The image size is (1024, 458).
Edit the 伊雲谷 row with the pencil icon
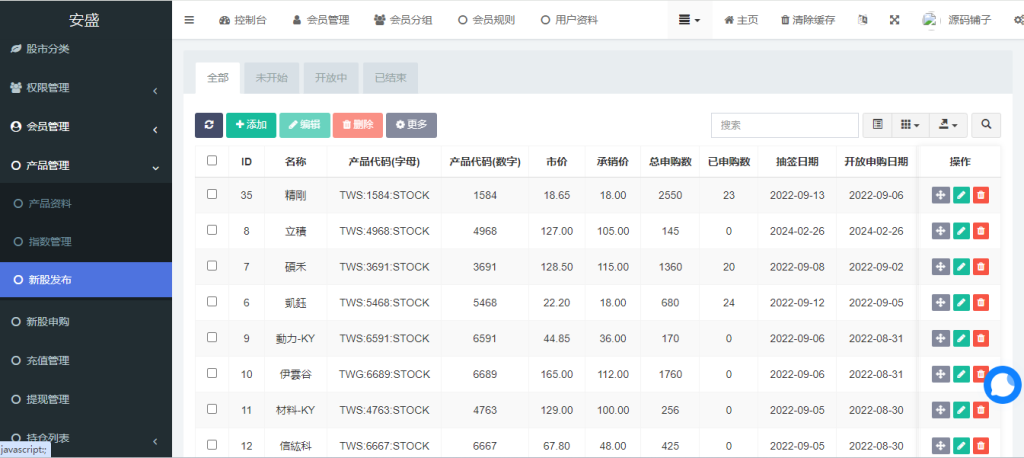(961, 374)
